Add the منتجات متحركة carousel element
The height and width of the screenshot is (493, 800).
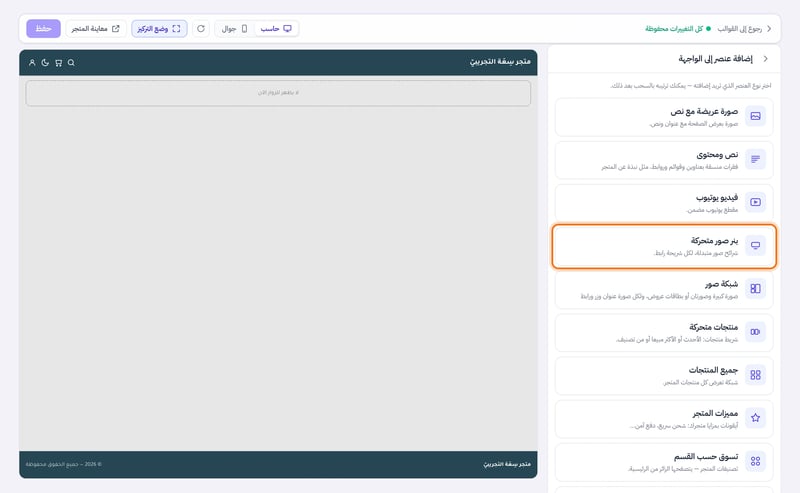pos(664,333)
